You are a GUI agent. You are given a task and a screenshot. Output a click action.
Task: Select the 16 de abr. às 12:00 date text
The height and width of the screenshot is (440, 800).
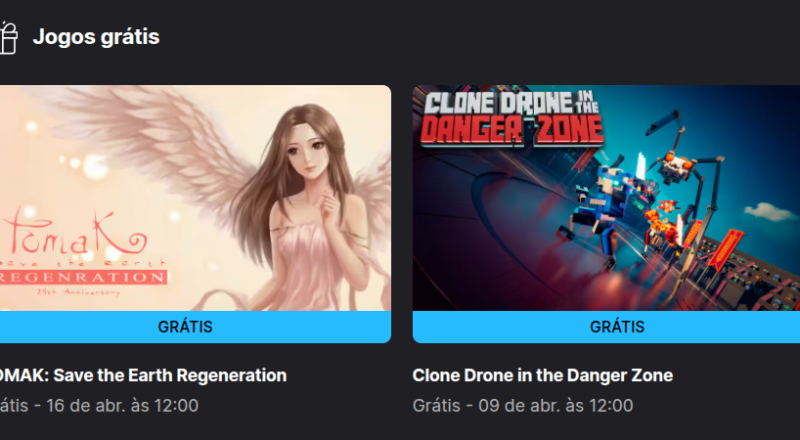click(x=122, y=406)
